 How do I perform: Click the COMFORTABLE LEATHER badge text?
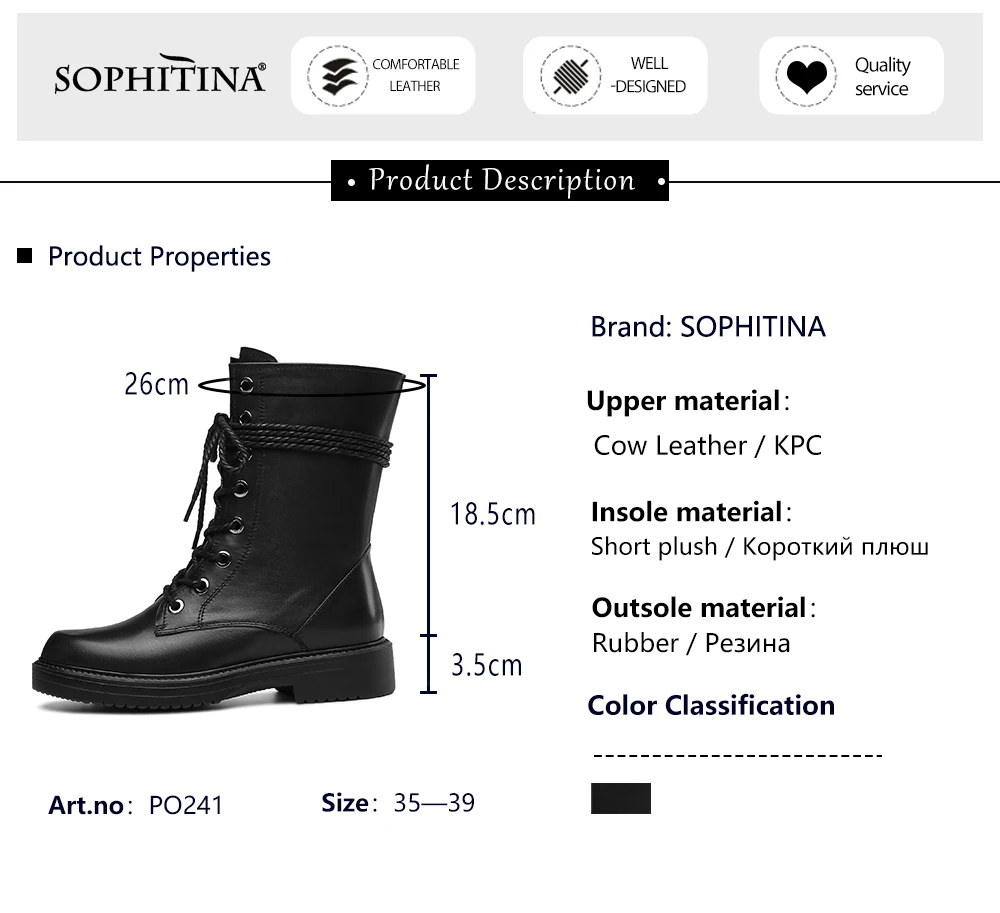click(x=416, y=75)
